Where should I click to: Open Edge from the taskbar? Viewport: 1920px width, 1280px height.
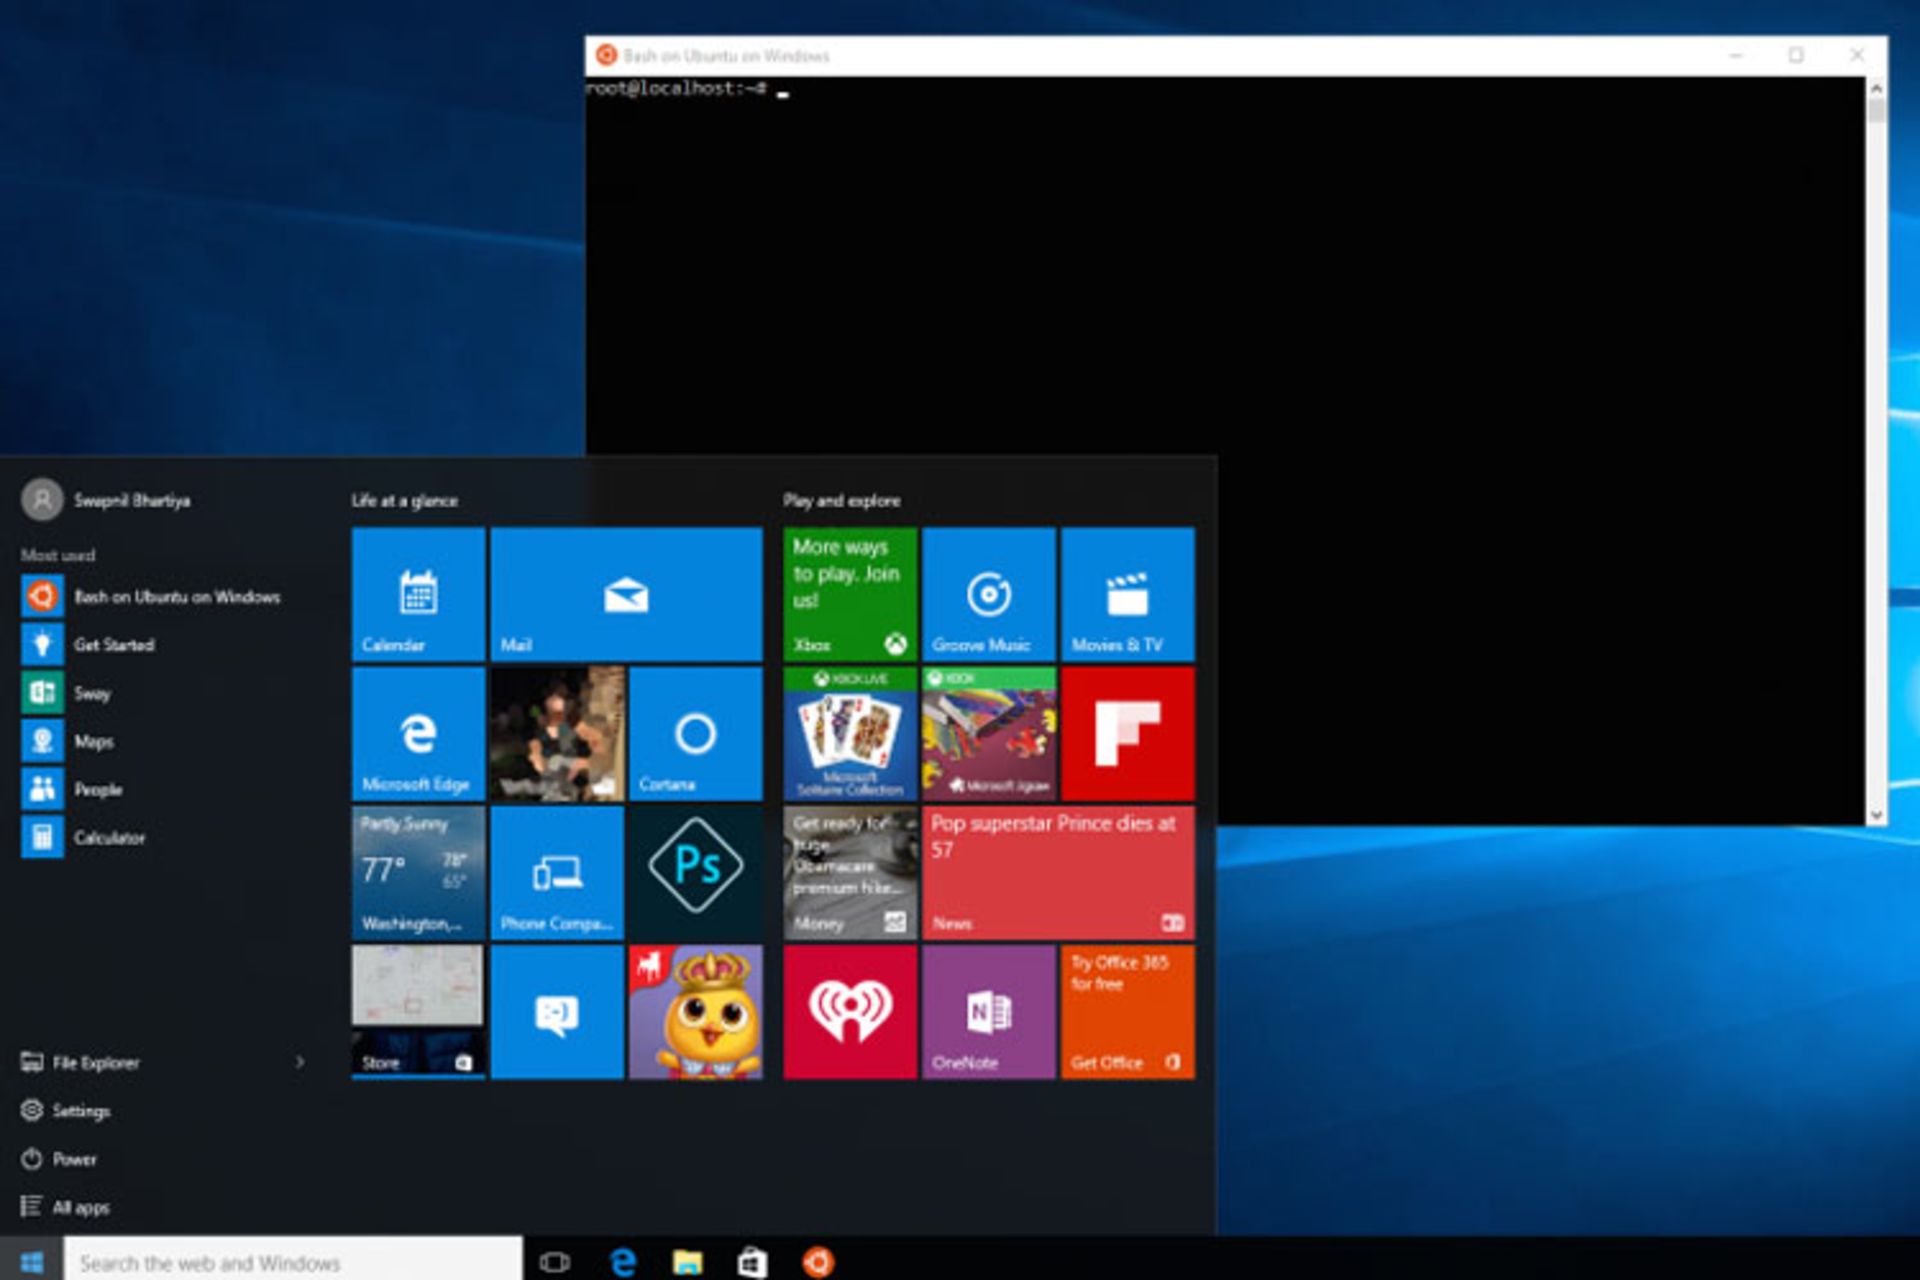click(623, 1262)
